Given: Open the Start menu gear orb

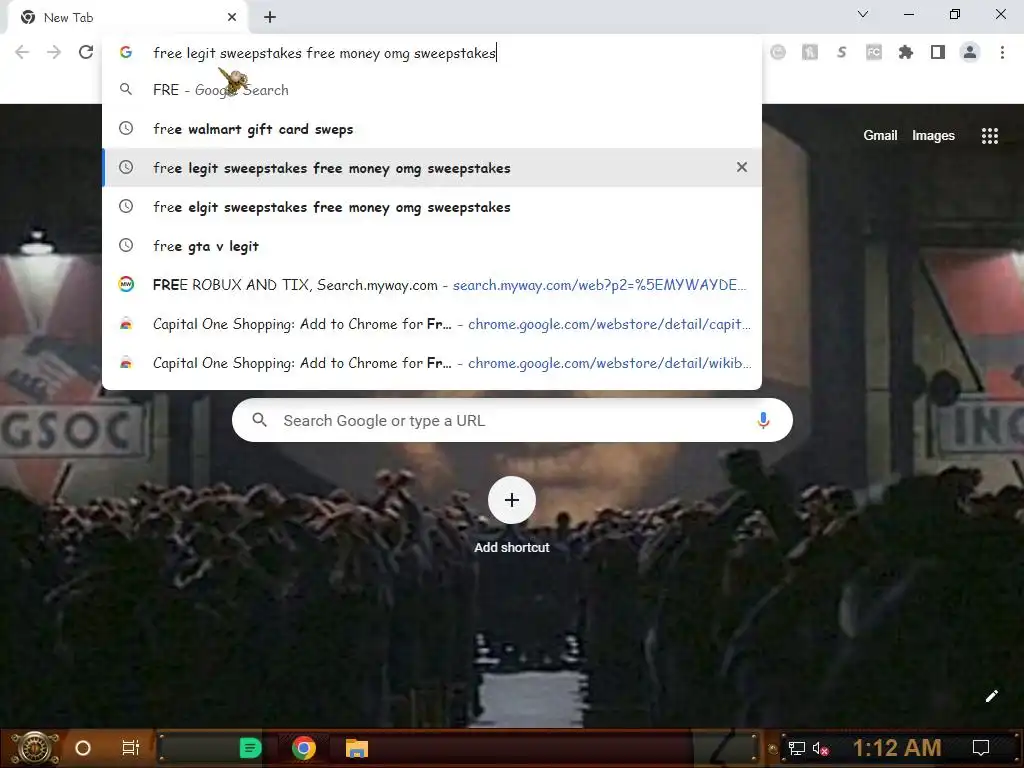Looking at the screenshot, I should pos(35,748).
